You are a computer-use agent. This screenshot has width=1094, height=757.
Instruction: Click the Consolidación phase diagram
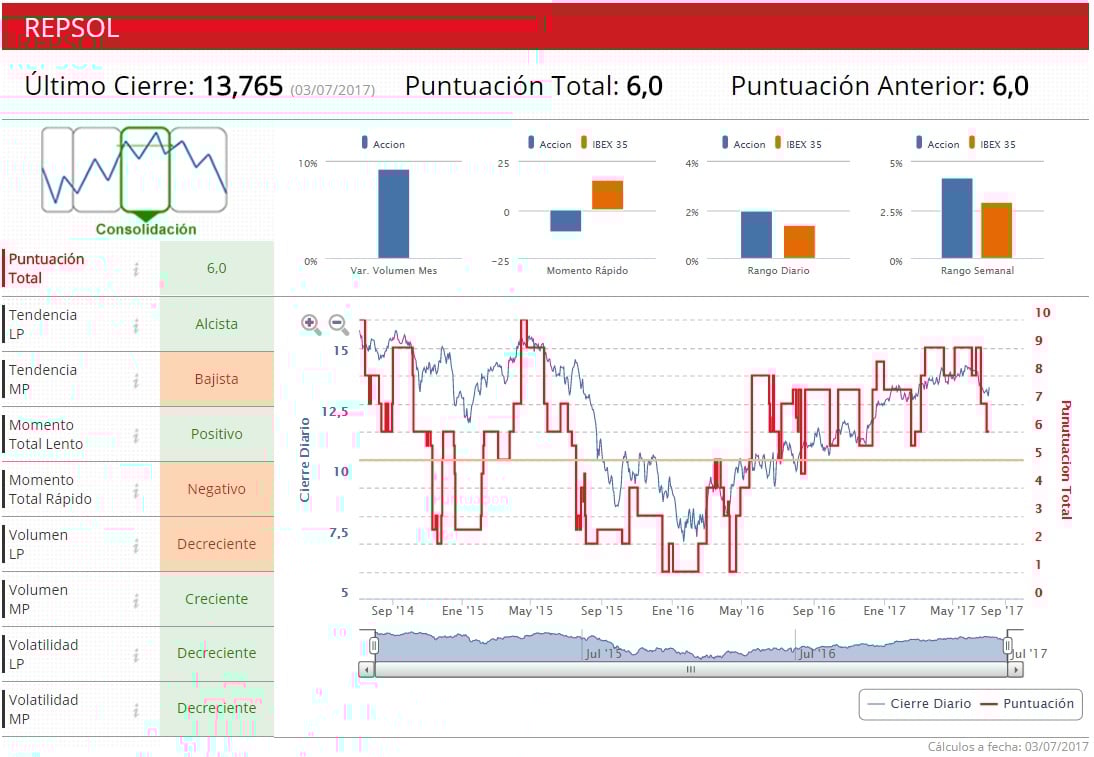tap(134, 180)
